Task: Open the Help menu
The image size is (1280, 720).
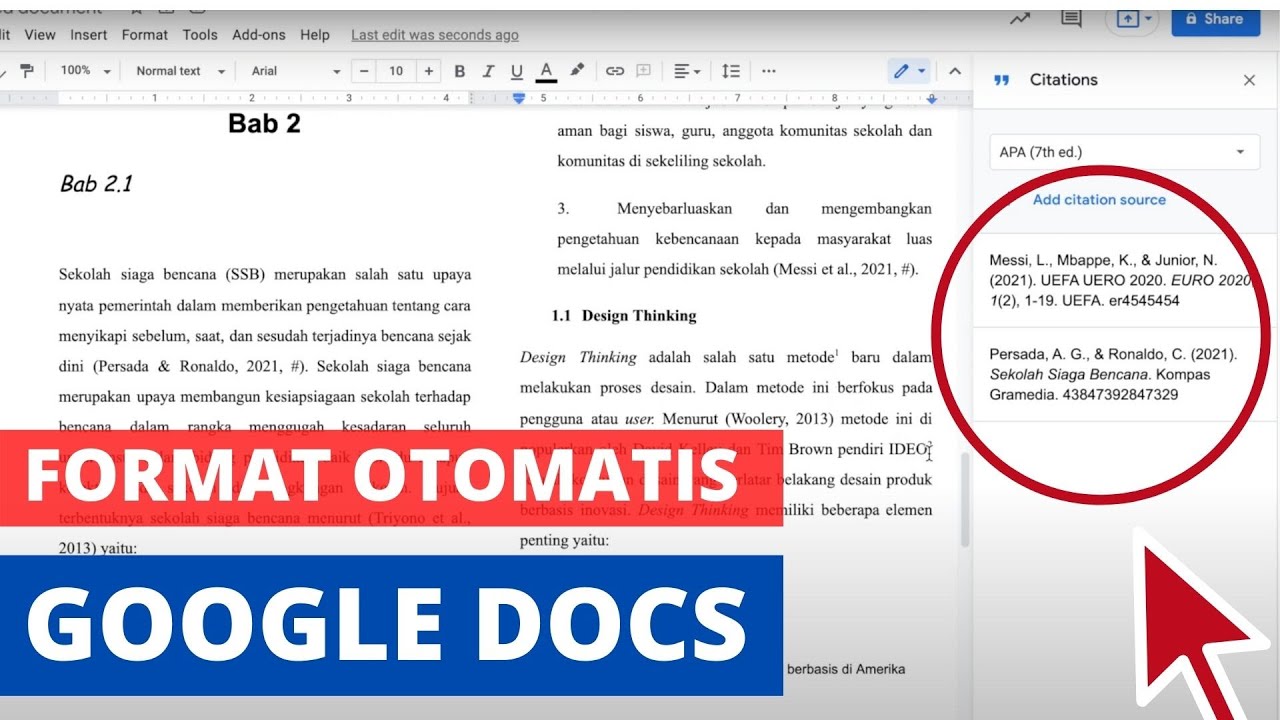Action: point(315,35)
